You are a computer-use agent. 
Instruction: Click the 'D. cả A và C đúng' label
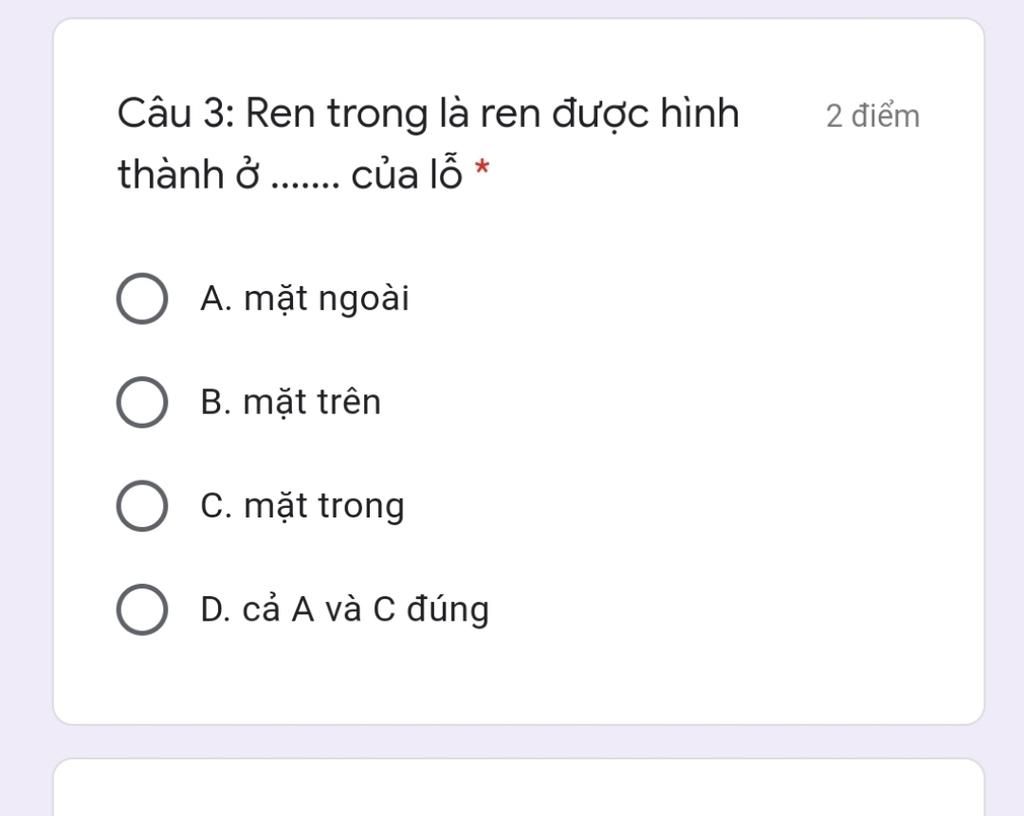point(345,609)
